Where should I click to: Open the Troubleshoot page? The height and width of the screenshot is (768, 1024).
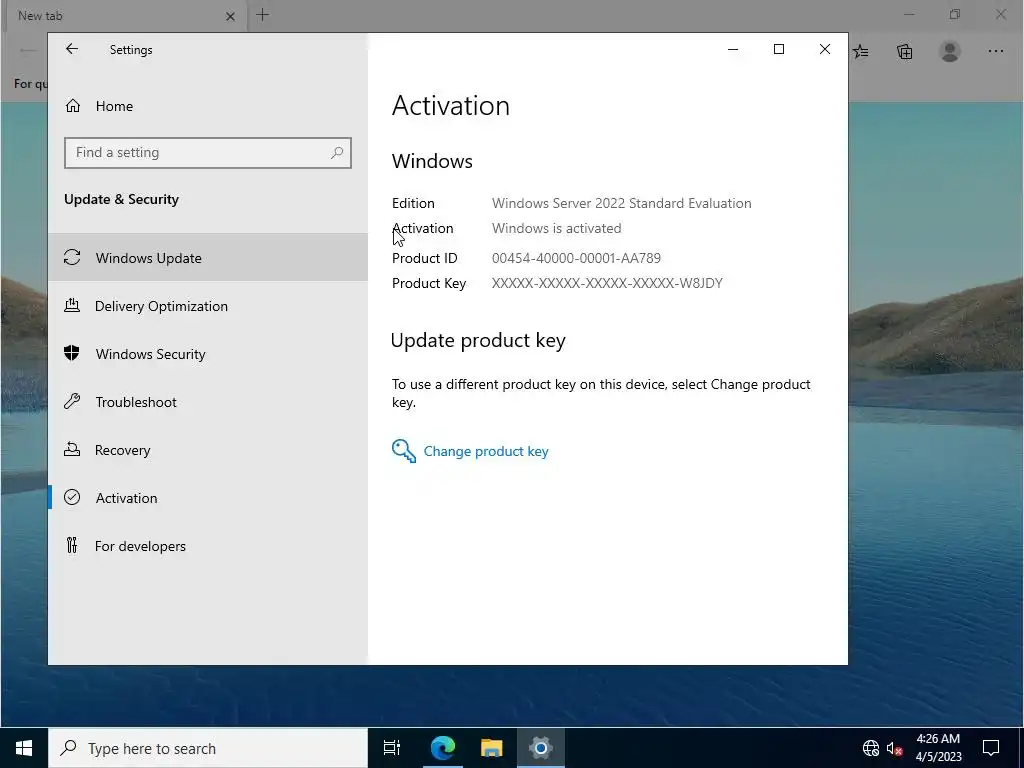tap(208, 402)
